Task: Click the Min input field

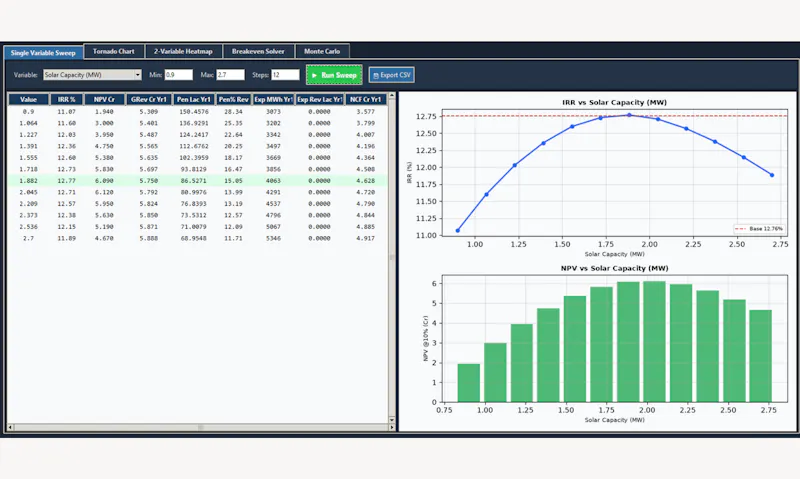Action: 179,75
